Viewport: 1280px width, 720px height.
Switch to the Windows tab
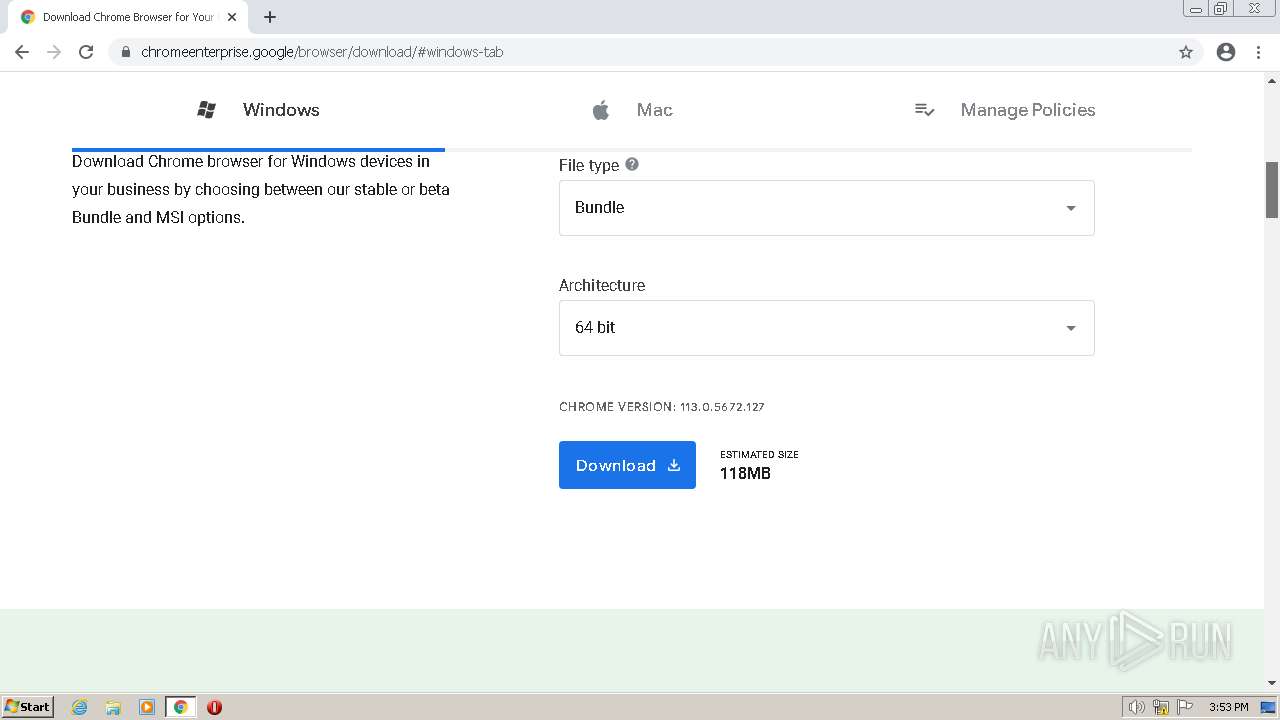[258, 110]
